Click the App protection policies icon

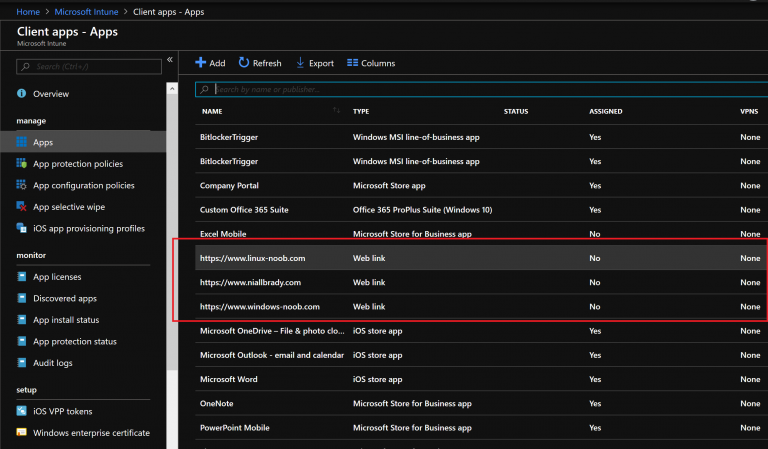21,163
